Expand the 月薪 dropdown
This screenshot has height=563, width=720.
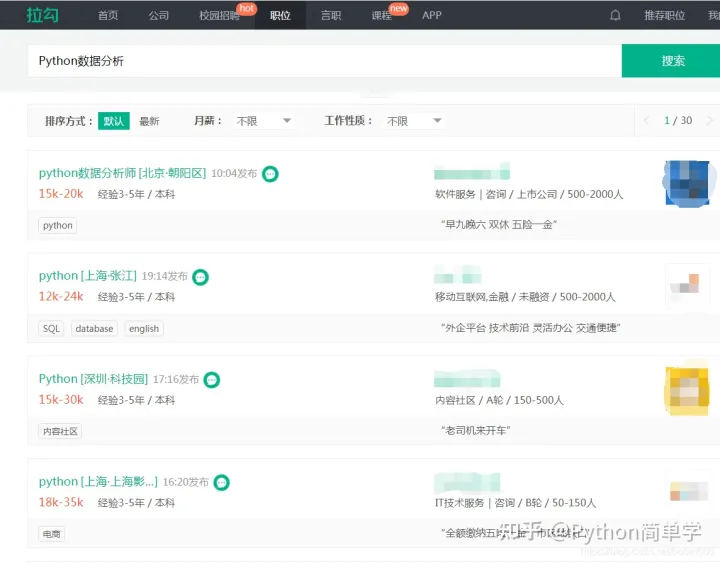[x=264, y=121]
